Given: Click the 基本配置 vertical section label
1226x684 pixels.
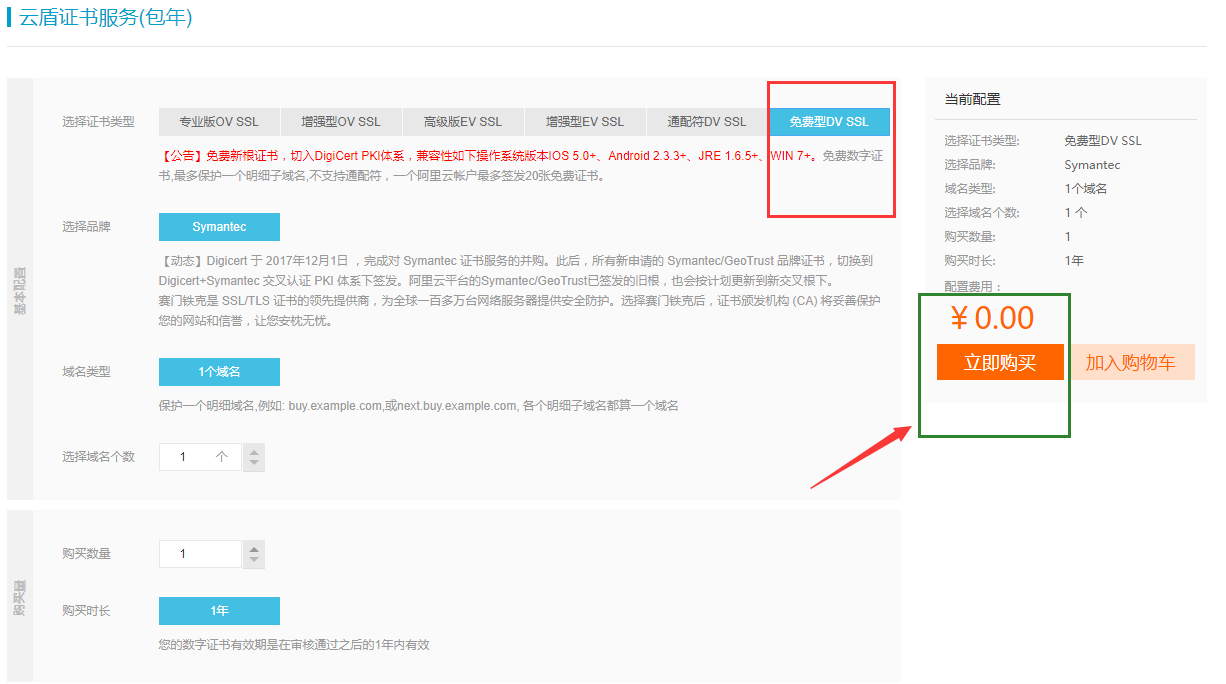Looking at the screenshot, I should click(x=20, y=291).
